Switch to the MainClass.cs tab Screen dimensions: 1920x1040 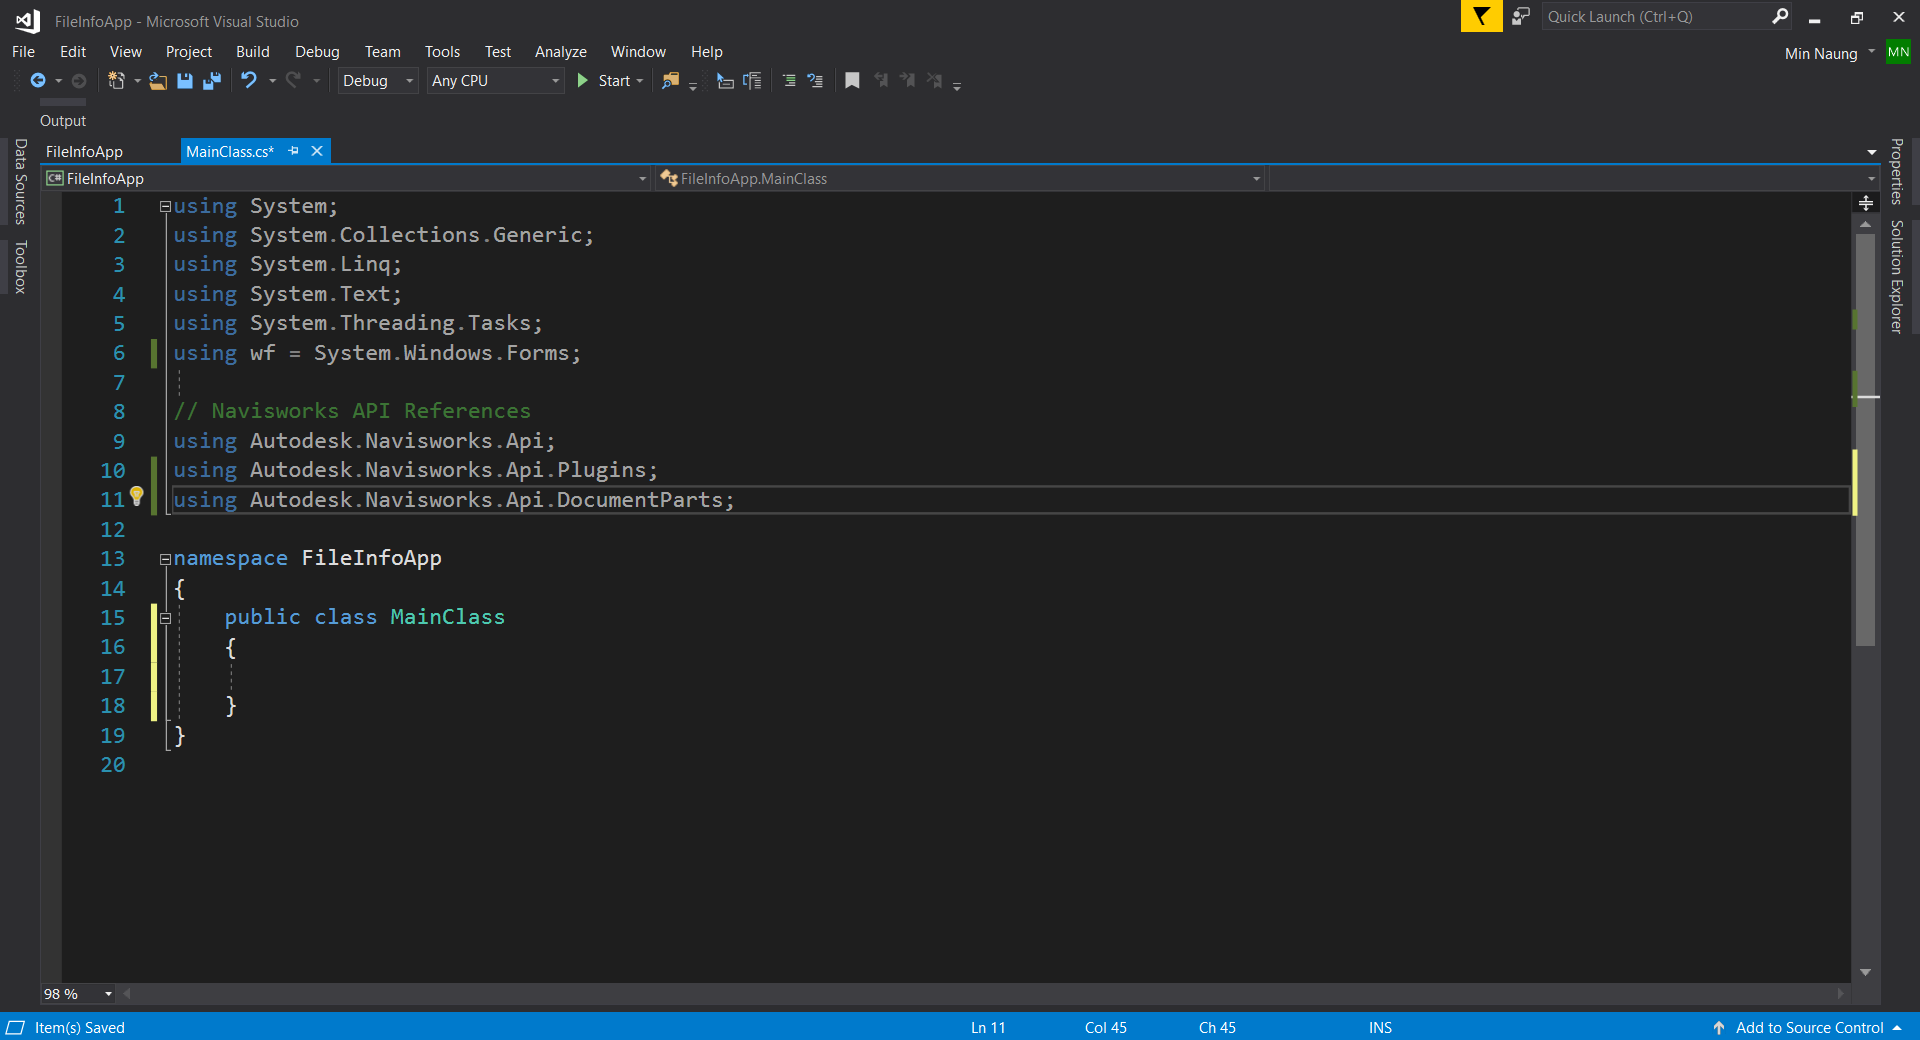(x=228, y=151)
